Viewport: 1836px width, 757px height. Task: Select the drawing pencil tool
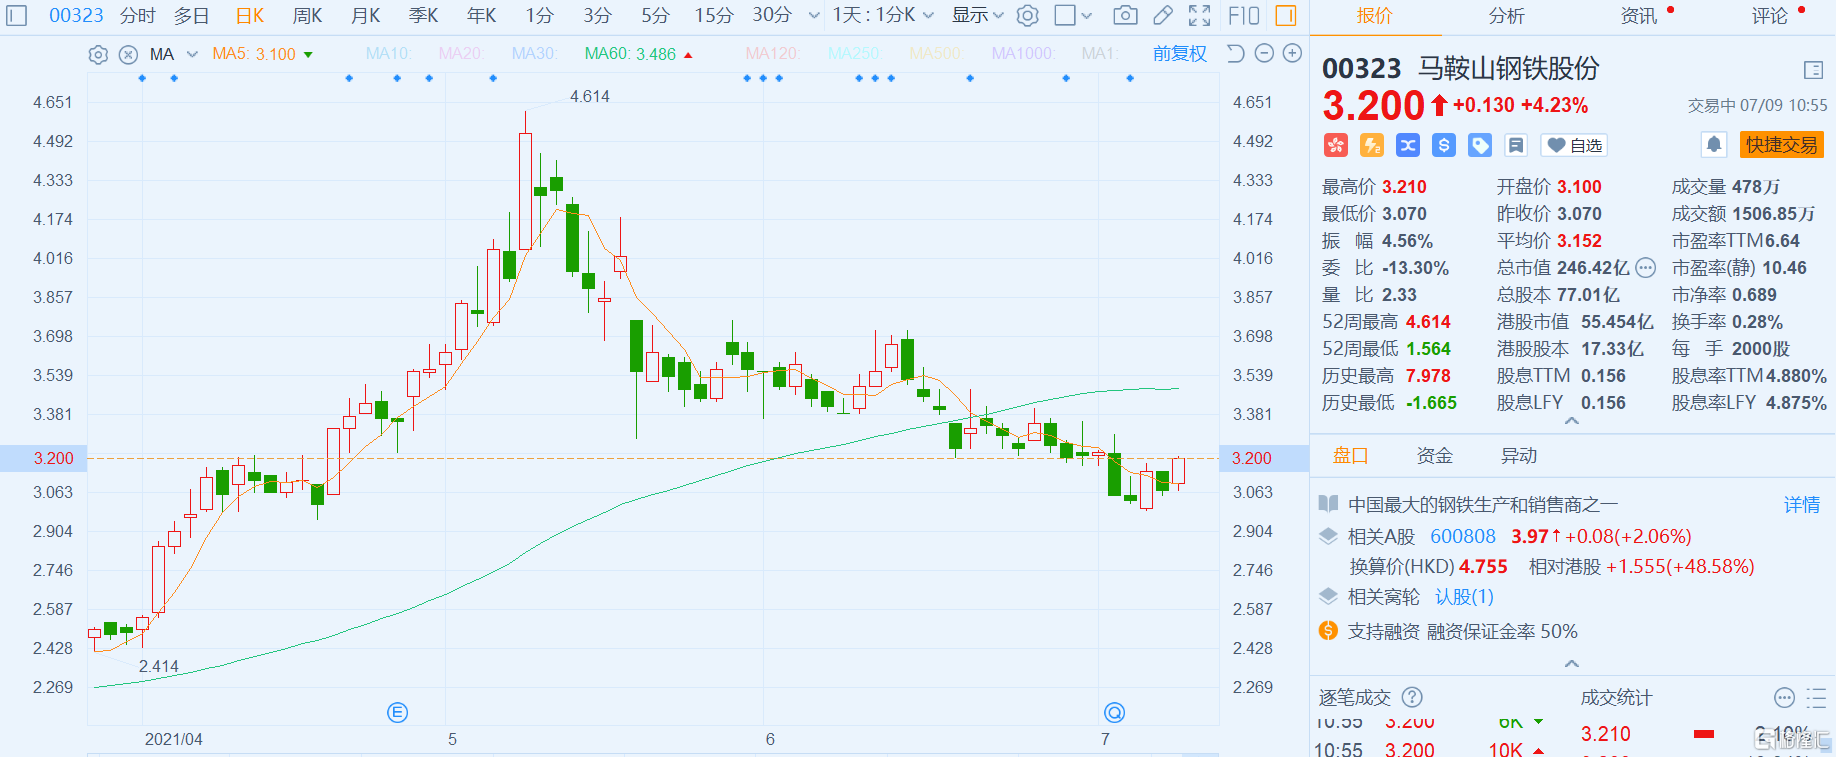click(1162, 15)
